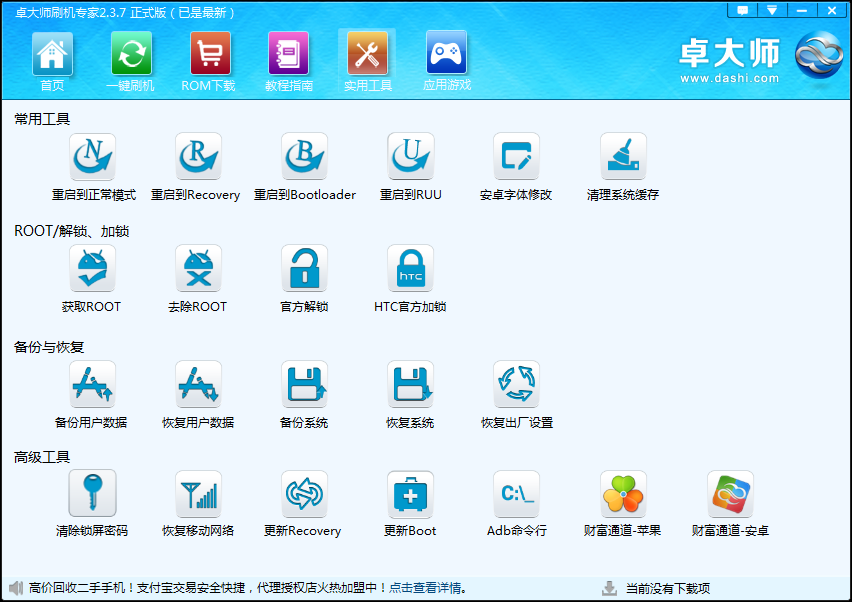Expand the title bar dropdown menu arrow

point(772,10)
